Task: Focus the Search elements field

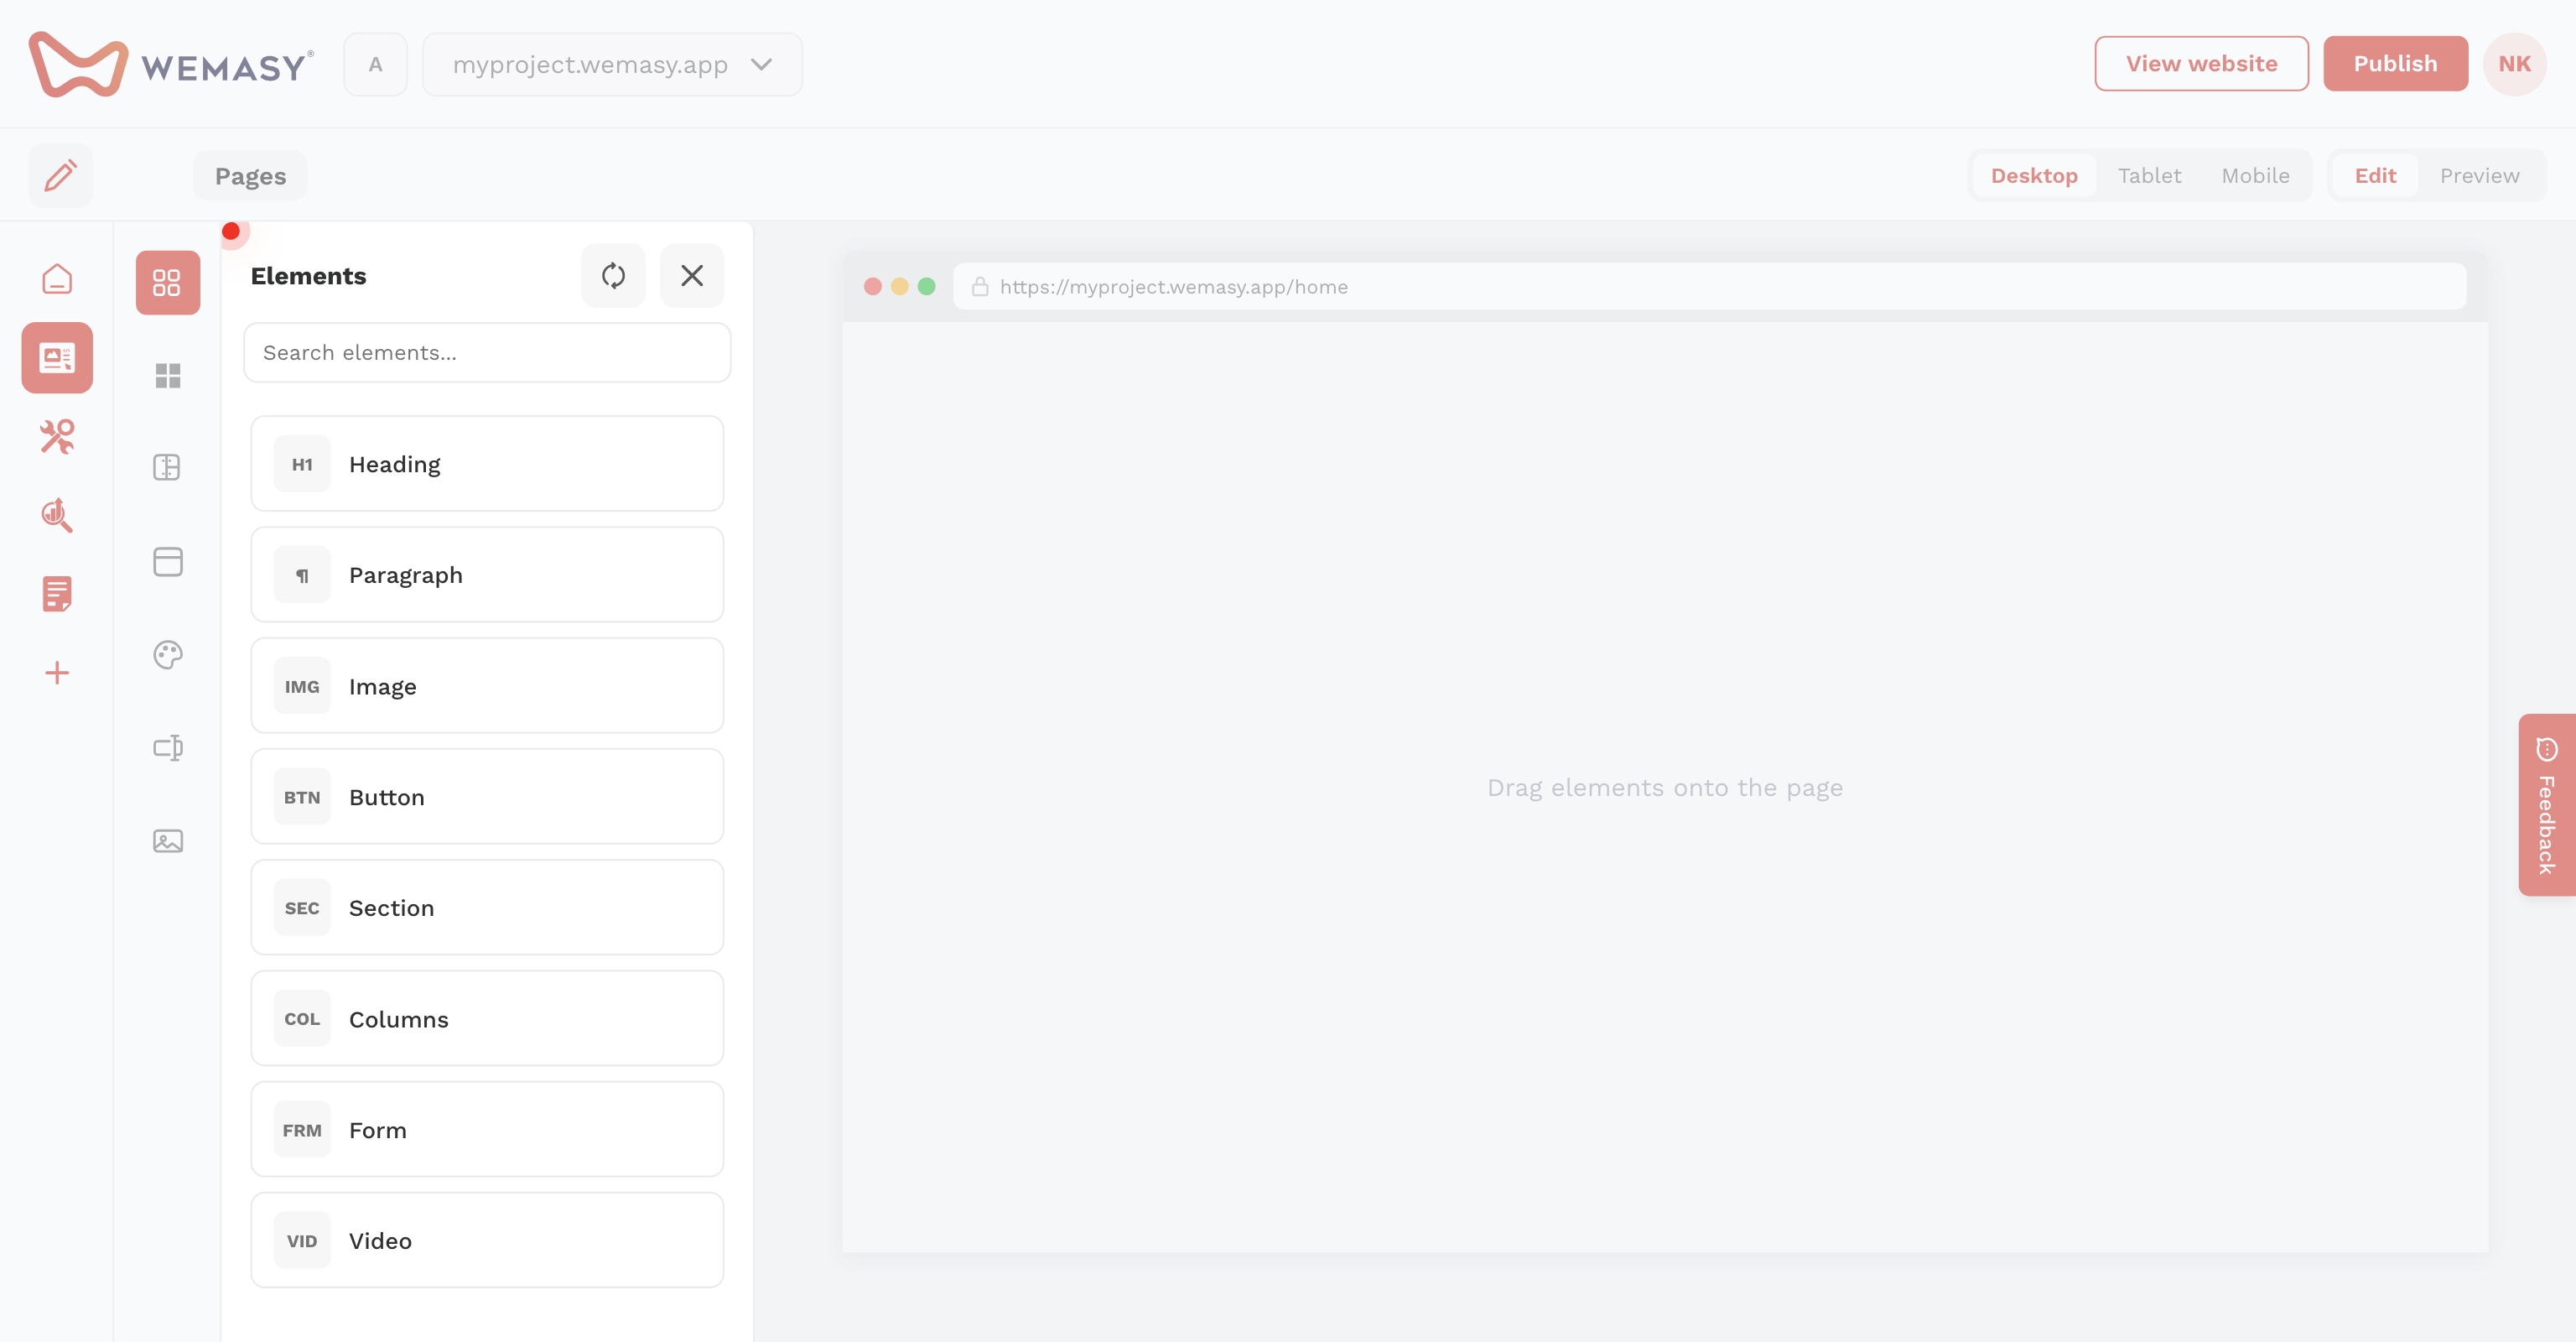Action: coord(487,352)
